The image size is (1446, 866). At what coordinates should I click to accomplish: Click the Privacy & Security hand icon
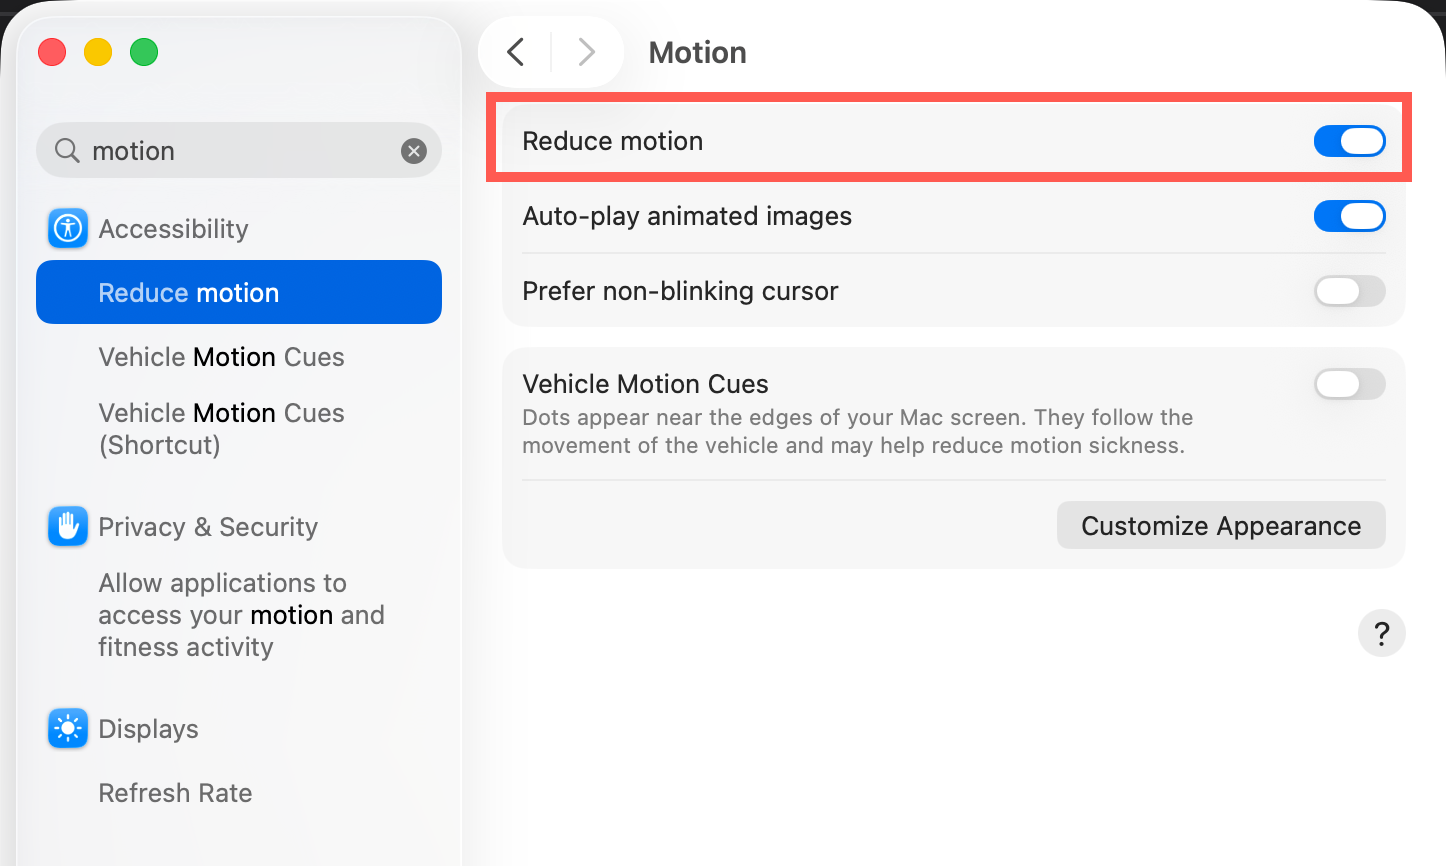pos(68,527)
